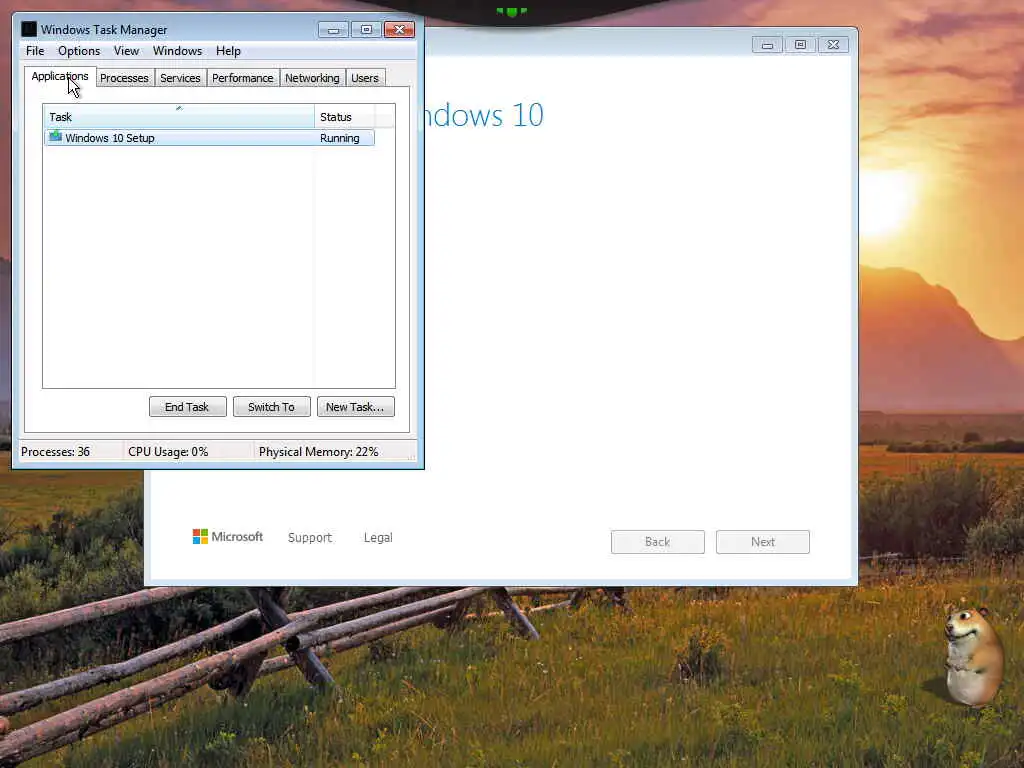
Task: Click Physical Memory: 22% in status bar
Action: (x=318, y=452)
